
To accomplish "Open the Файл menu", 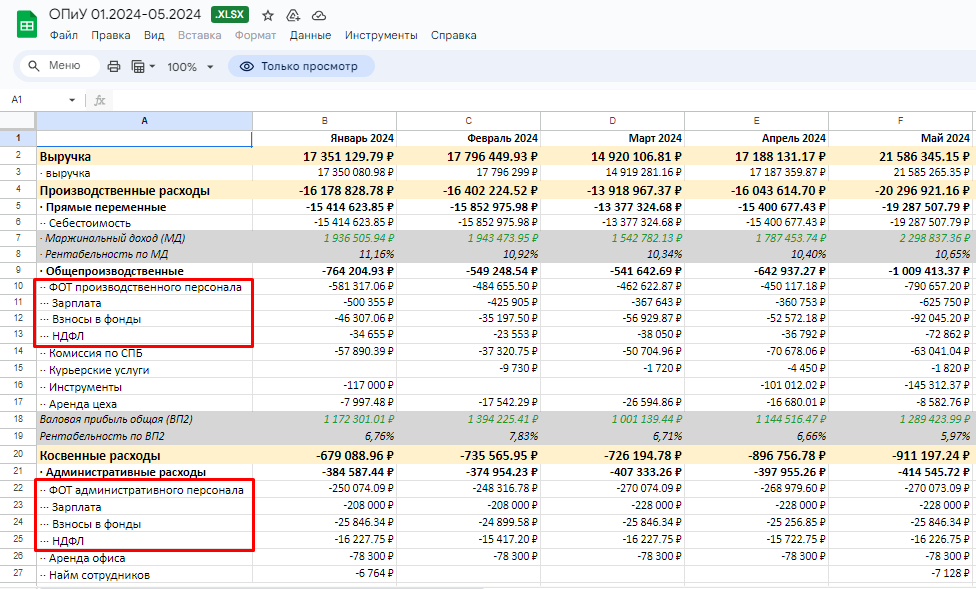I will click(x=64, y=35).
